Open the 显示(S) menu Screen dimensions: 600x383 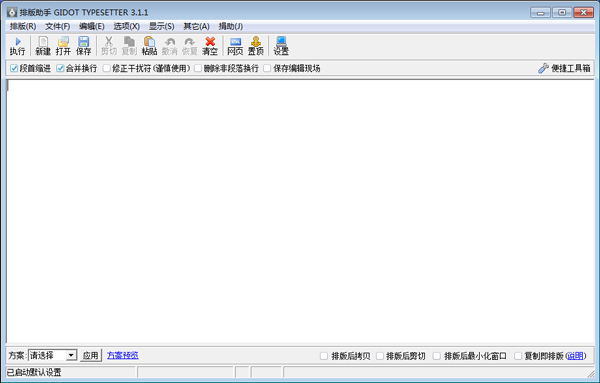pos(161,26)
